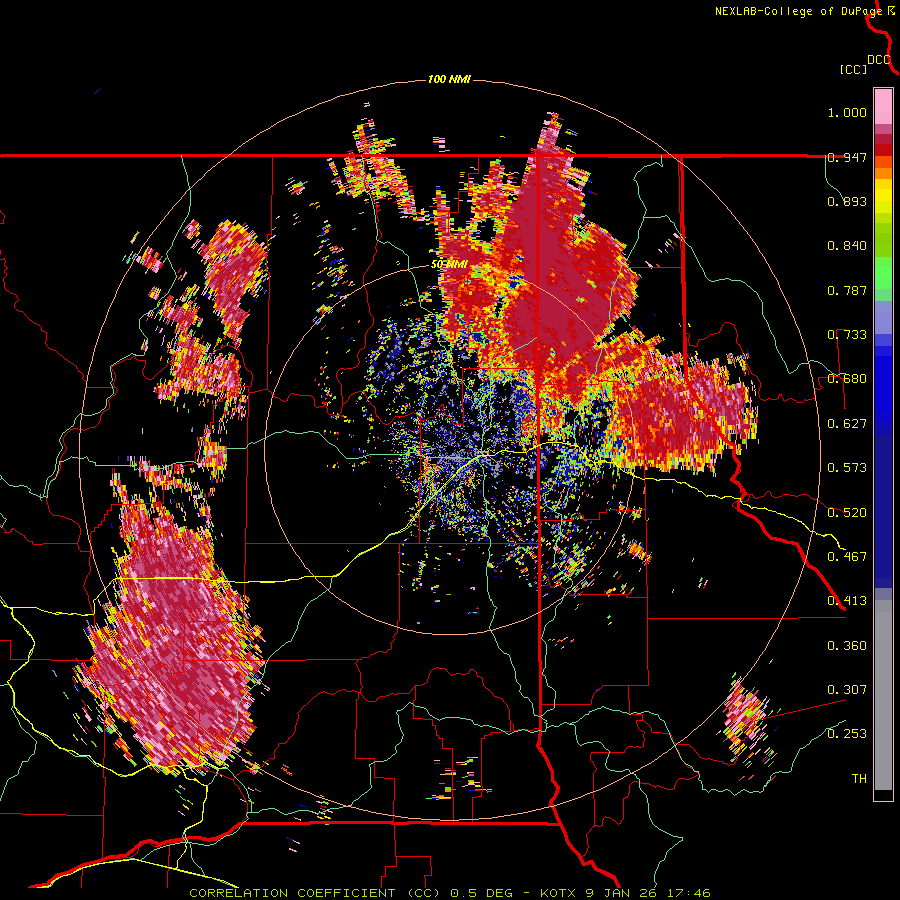The width and height of the screenshot is (900, 900).
Task: Click the 0.947 legend value
Action: click(847, 157)
